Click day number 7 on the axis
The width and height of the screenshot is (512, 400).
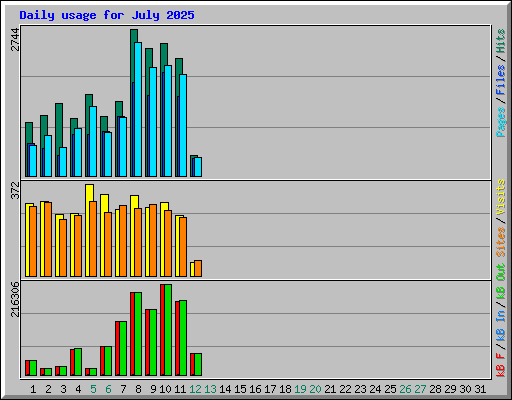click(123, 389)
